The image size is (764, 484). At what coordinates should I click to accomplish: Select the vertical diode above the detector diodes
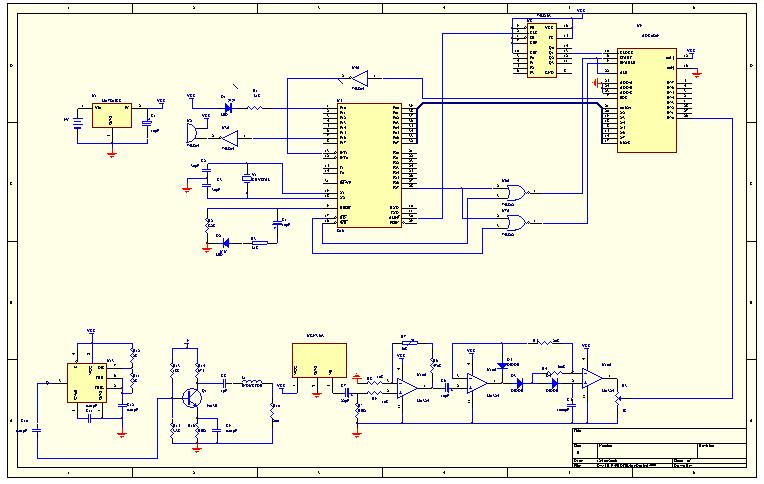point(502,365)
